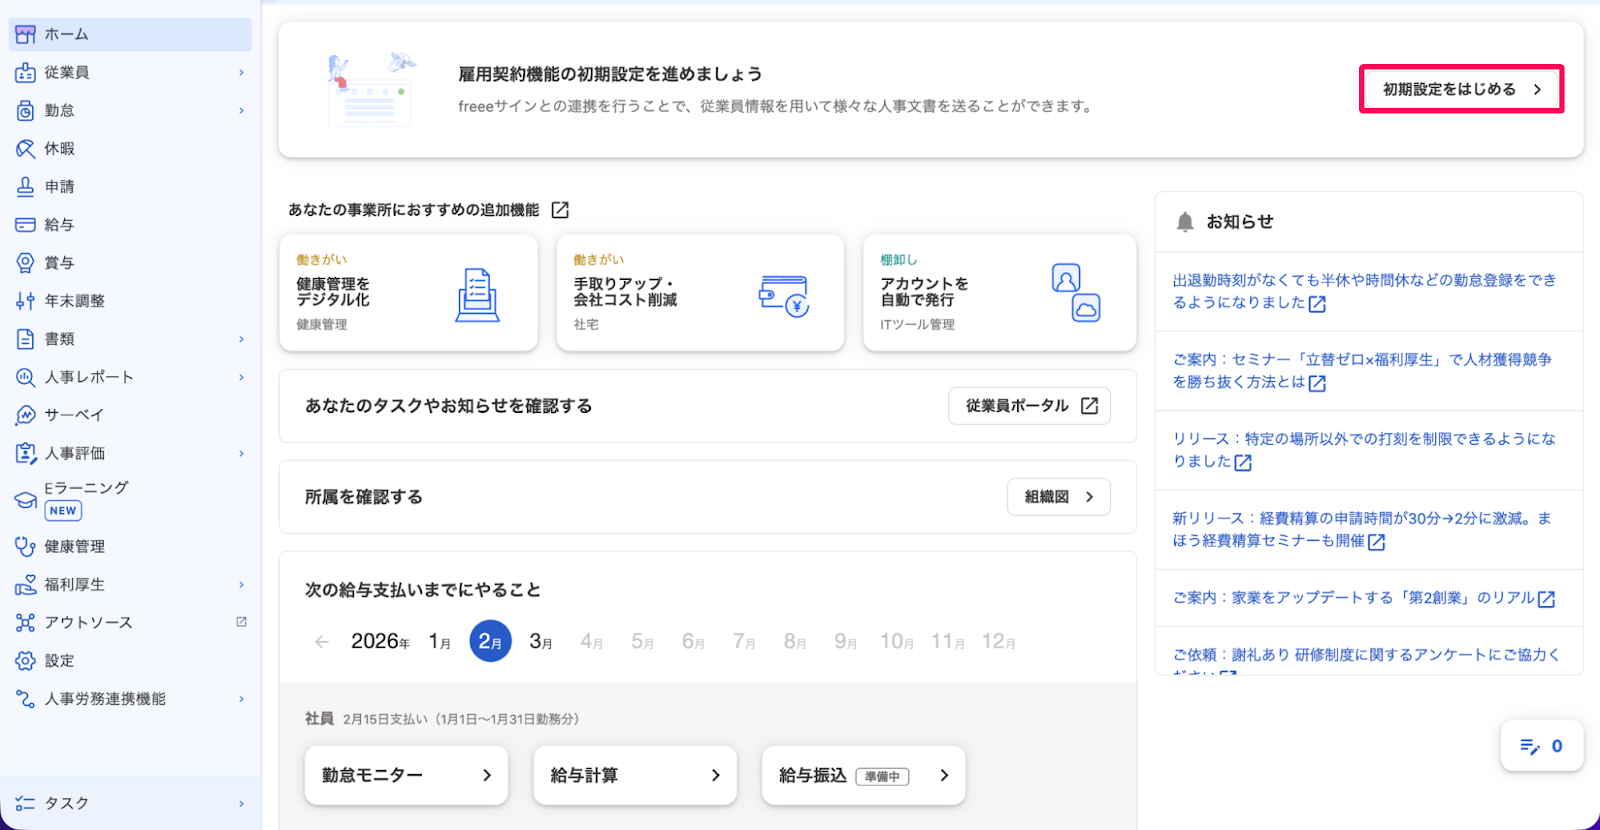Expand the 書類 submenu chevron
The width and height of the screenshot is (1600, 830).
(241, 339)
